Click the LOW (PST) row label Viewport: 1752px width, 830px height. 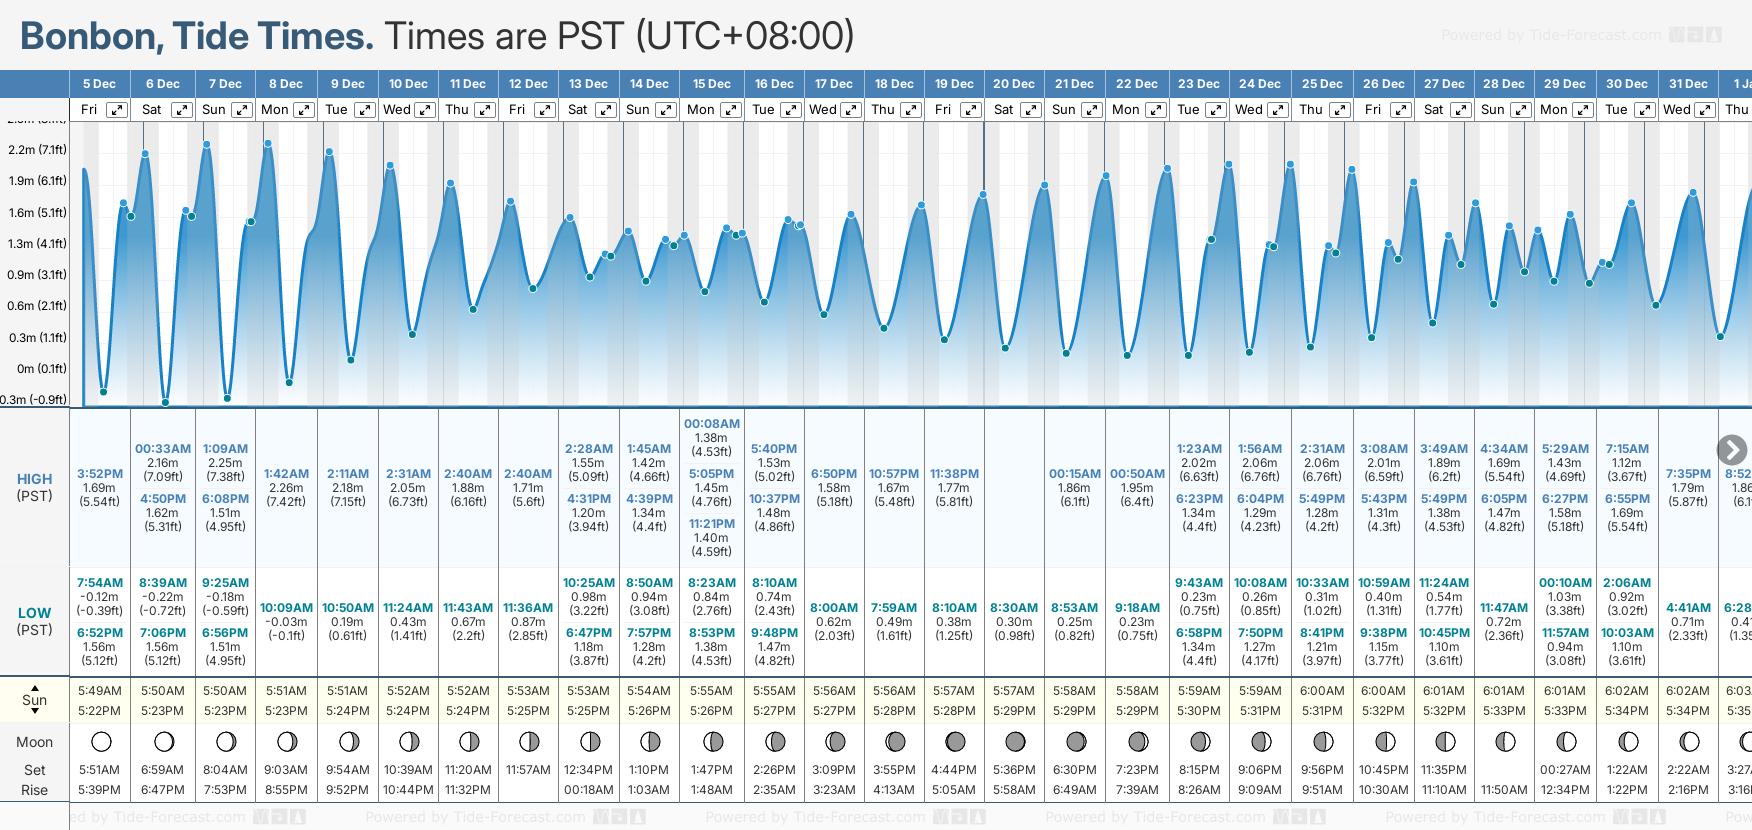pos(35,621)
